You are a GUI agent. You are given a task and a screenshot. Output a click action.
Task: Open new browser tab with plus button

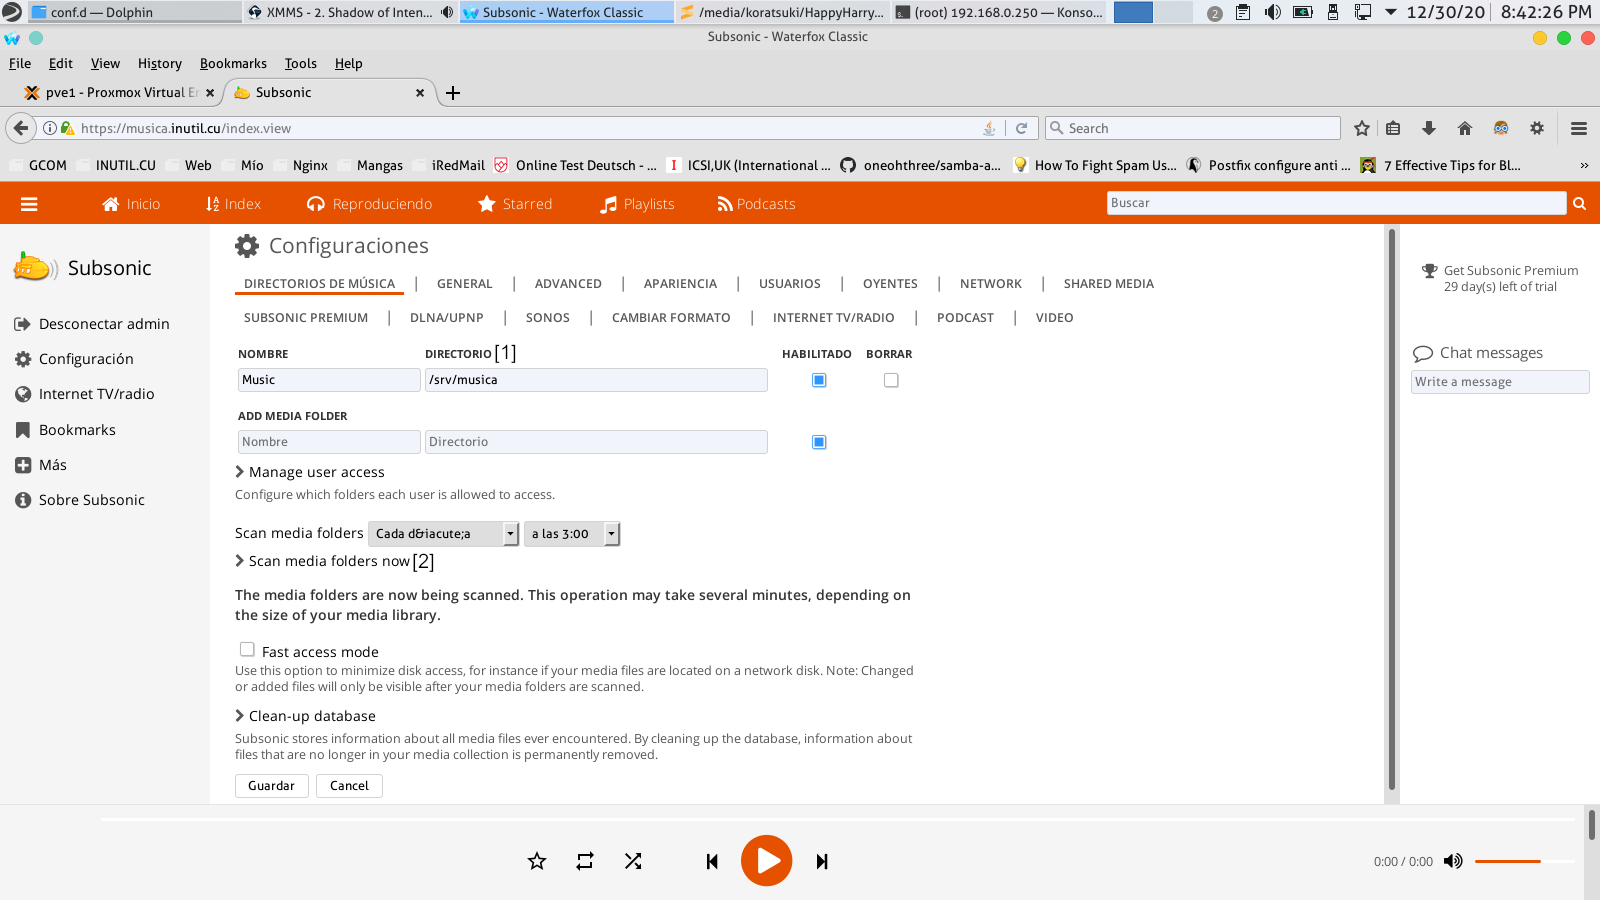click(x=453, y=93)
